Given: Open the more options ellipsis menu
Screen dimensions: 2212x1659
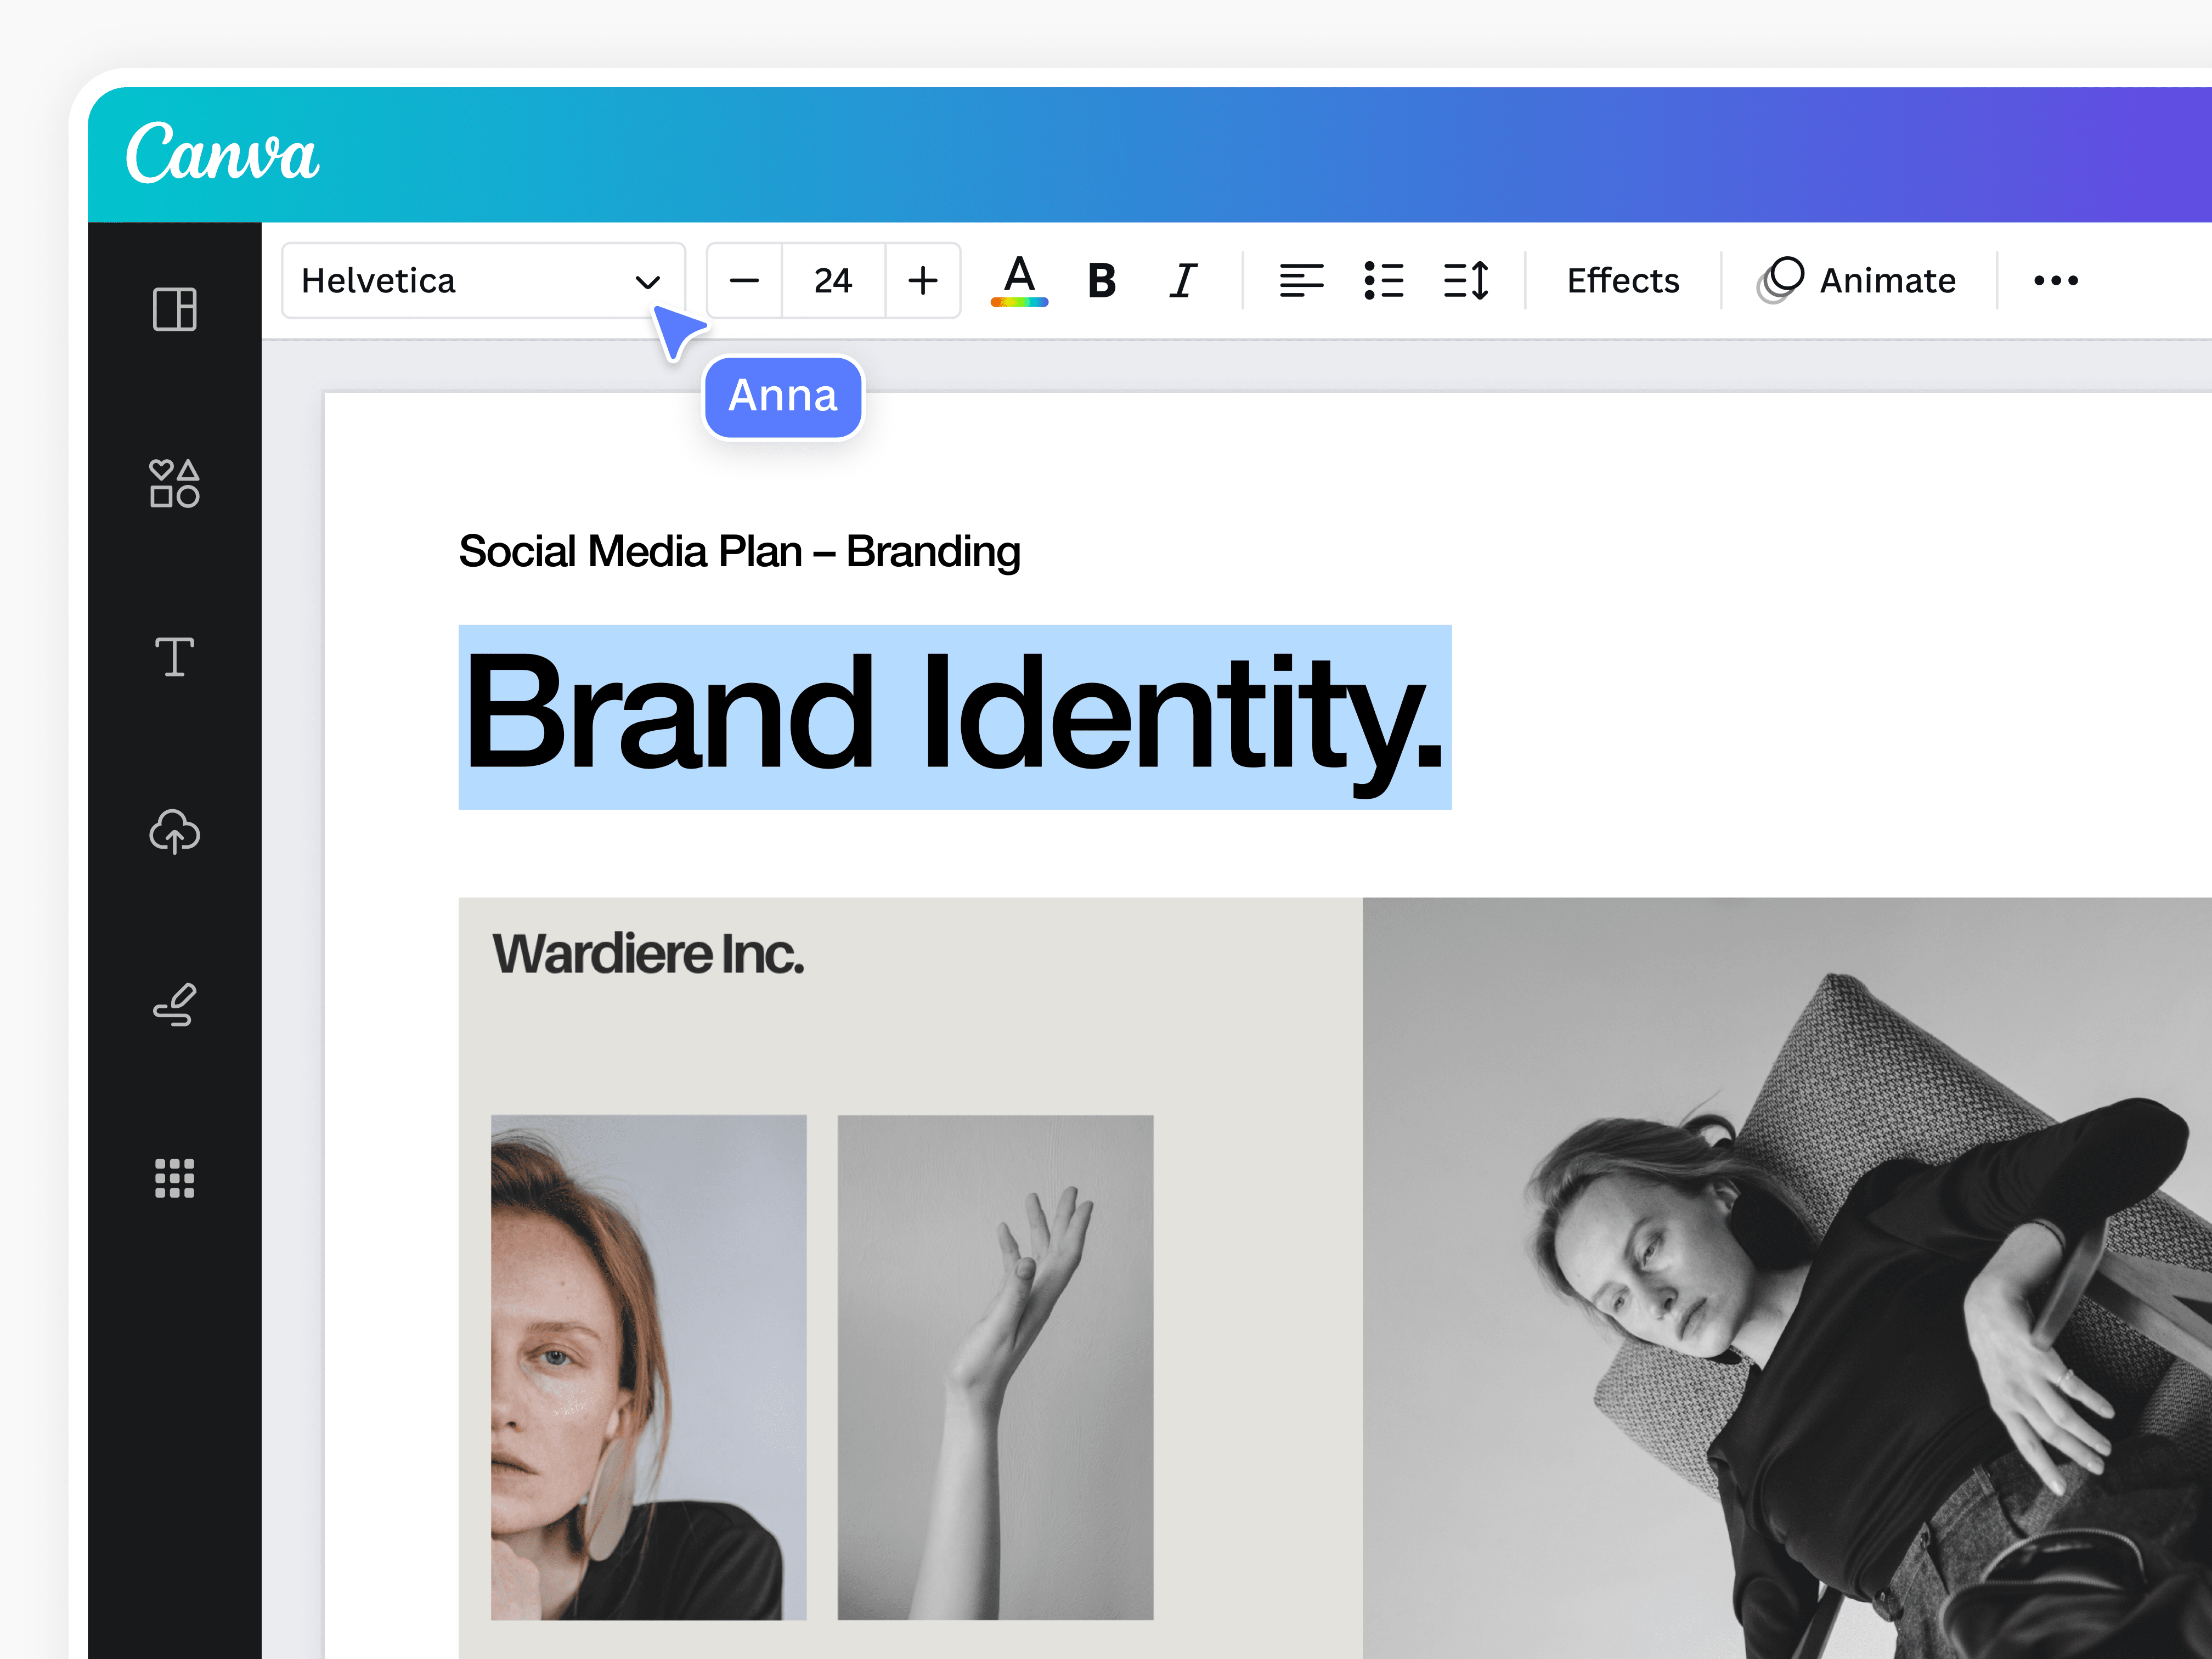Looking at the screenshot, I should [2055, 281].
